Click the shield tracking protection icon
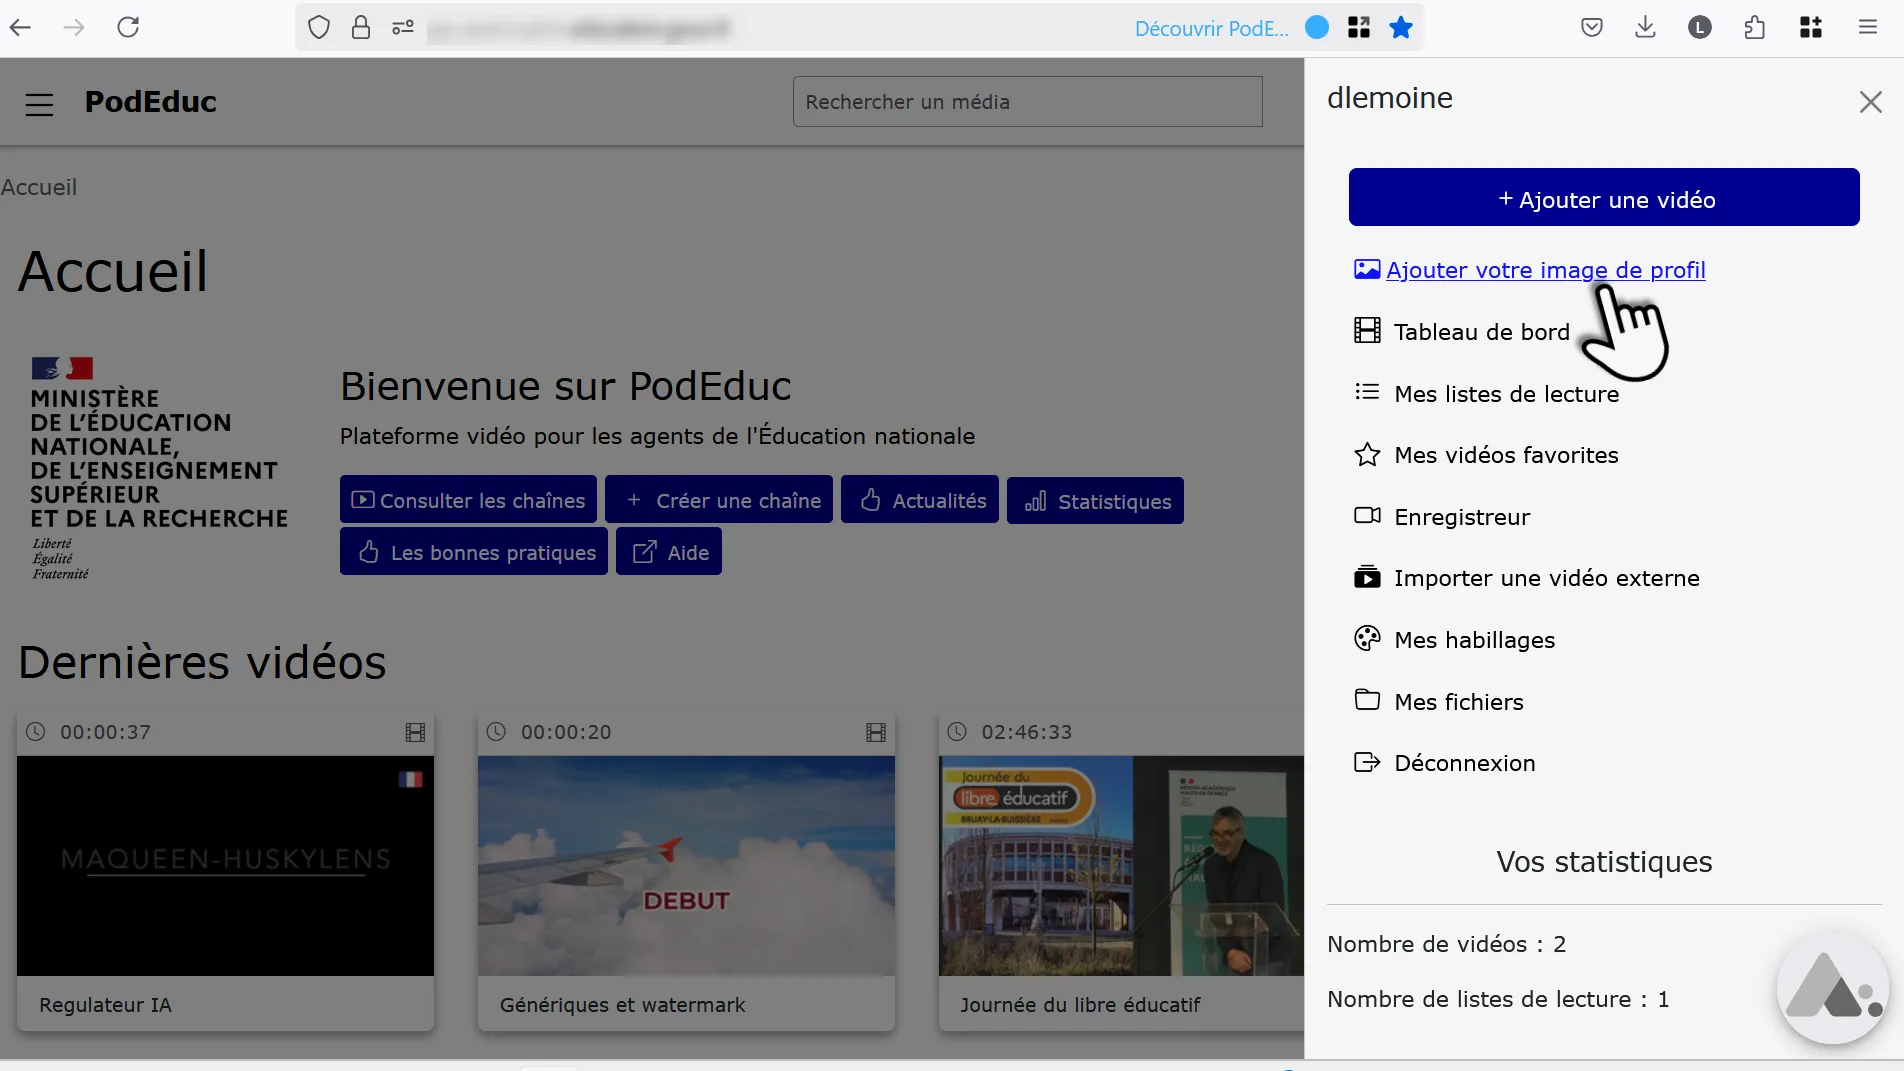The image size is (1904, 1071). tap(319, 27)
